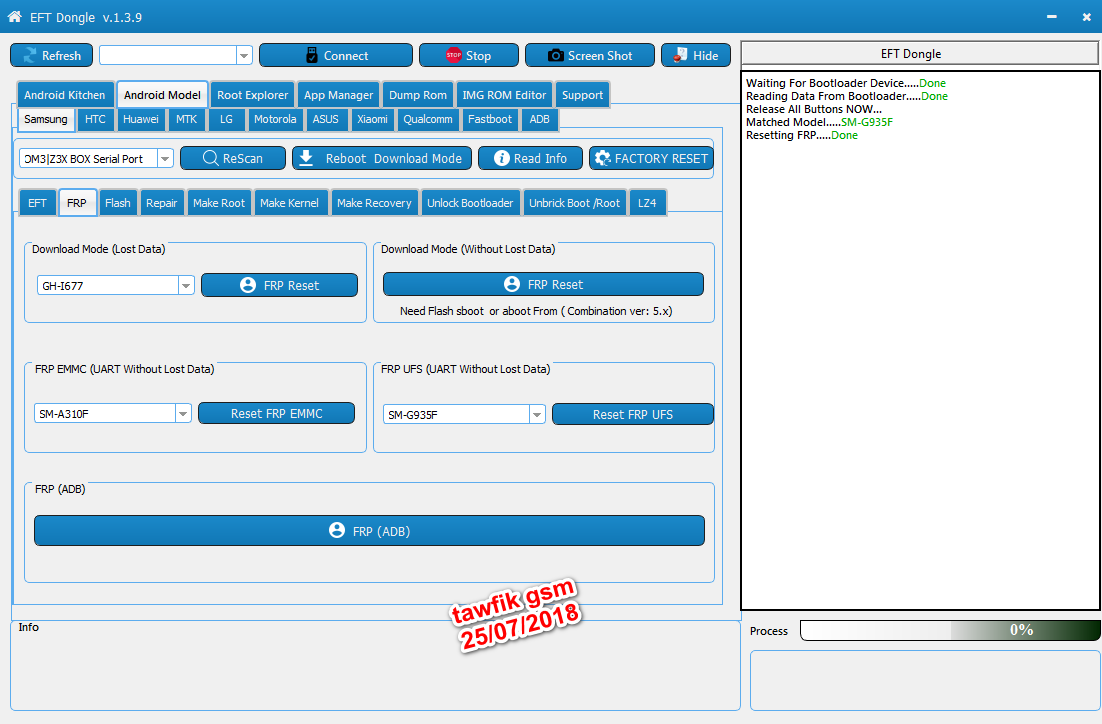The image size is (1102, 724).
Task: Open the Support tab
Action: click(x=582, y=95)
